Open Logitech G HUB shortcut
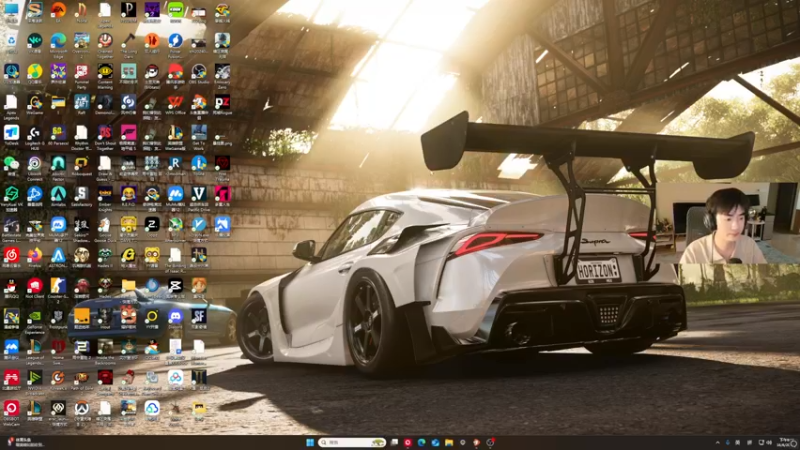The height and width of the screenshot is (450, 800). [35, 133]
